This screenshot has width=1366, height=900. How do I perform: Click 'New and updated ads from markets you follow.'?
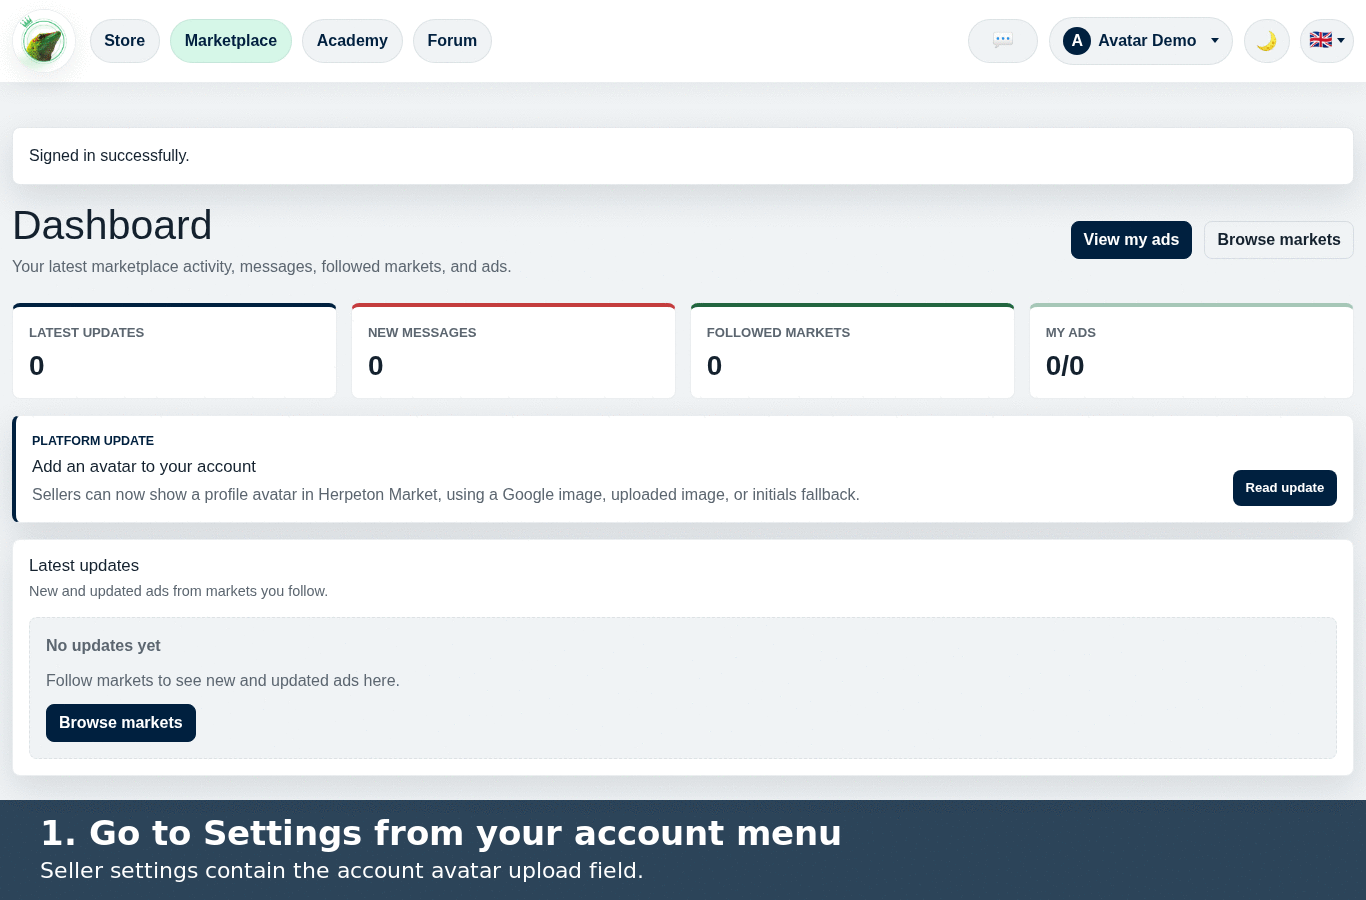[x=178, y=592]
